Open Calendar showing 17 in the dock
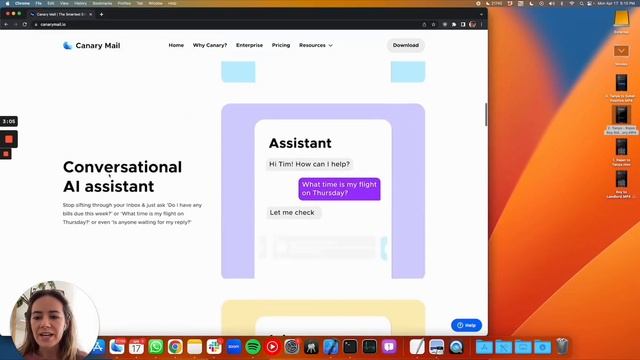Viewport: 640px width, 360px height. [136, 347]
